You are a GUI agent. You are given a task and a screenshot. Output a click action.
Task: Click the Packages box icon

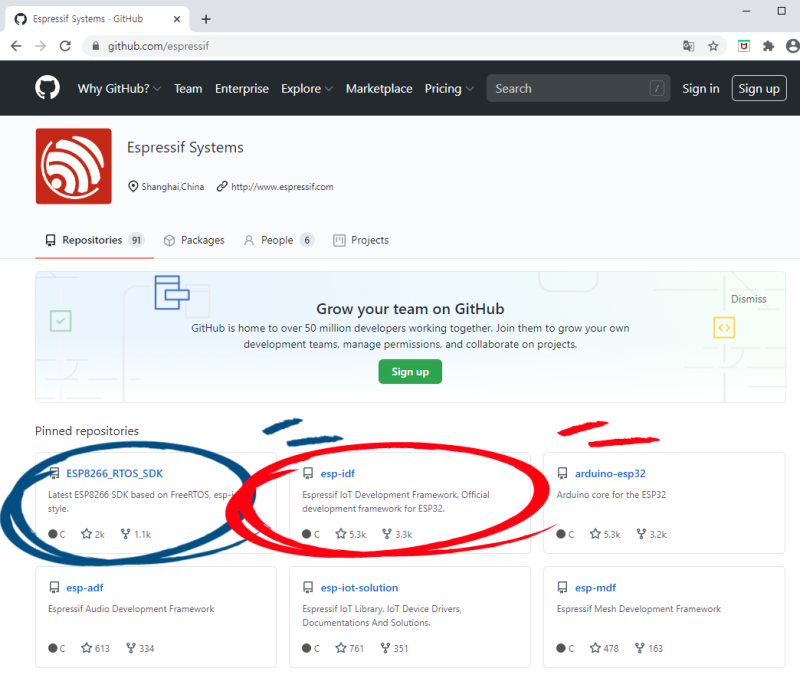point(169,239)
